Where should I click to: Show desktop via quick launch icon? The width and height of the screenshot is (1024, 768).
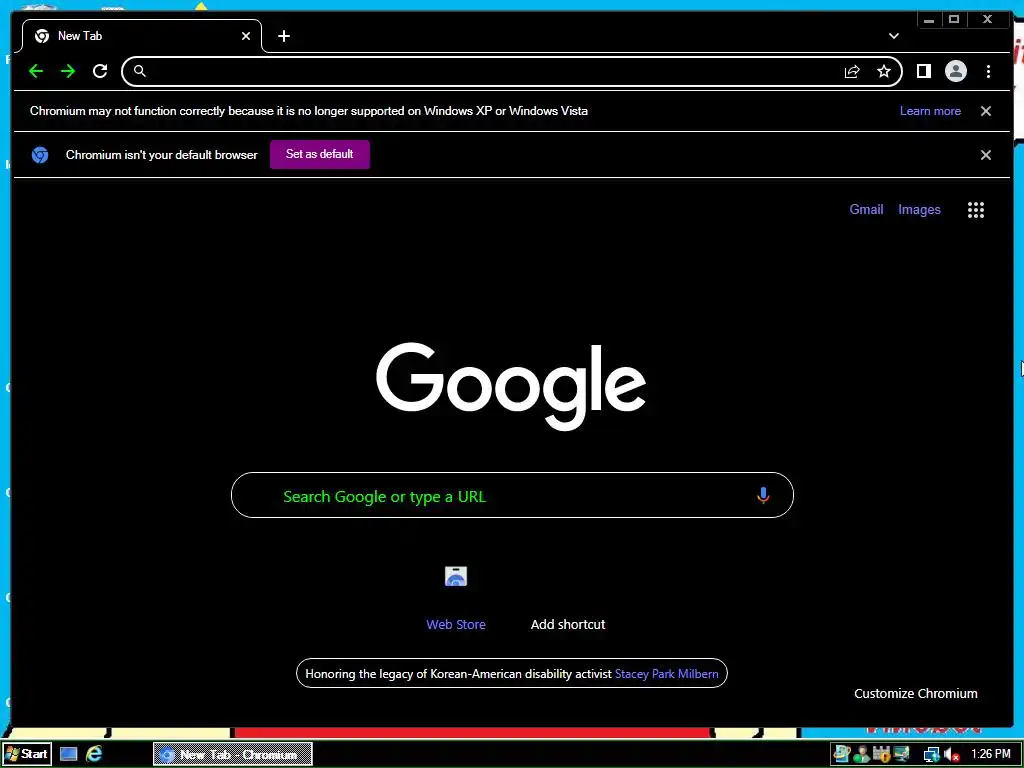(69, 754)
